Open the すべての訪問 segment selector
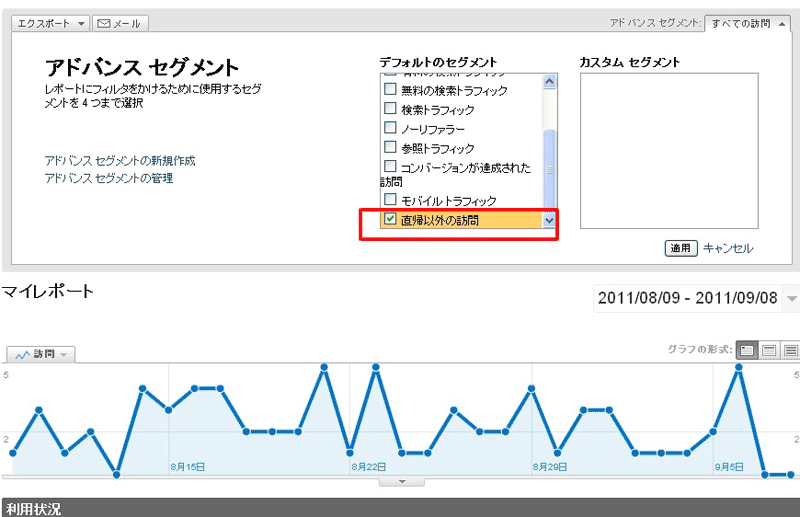Viewport: 800px width, 517px height. 747,23
